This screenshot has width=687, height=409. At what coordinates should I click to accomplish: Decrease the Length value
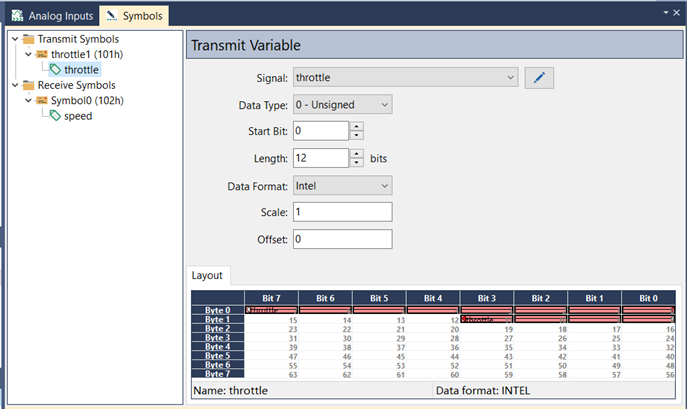point(357,163)
